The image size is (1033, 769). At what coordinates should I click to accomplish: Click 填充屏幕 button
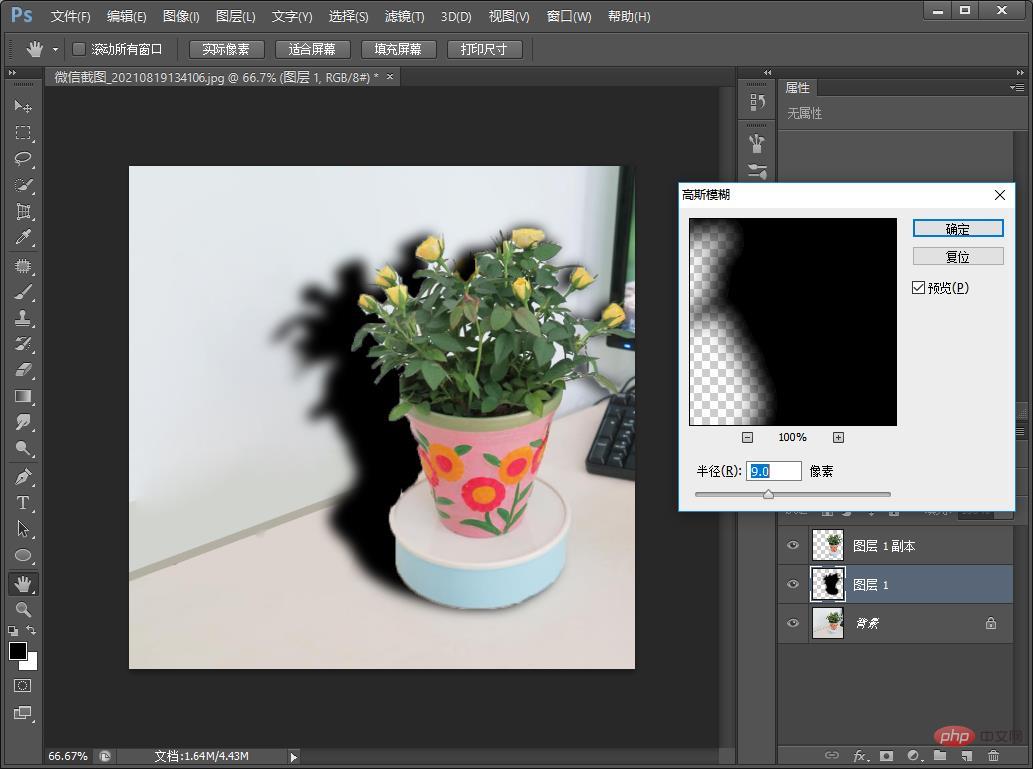click(x=398, y=49)
